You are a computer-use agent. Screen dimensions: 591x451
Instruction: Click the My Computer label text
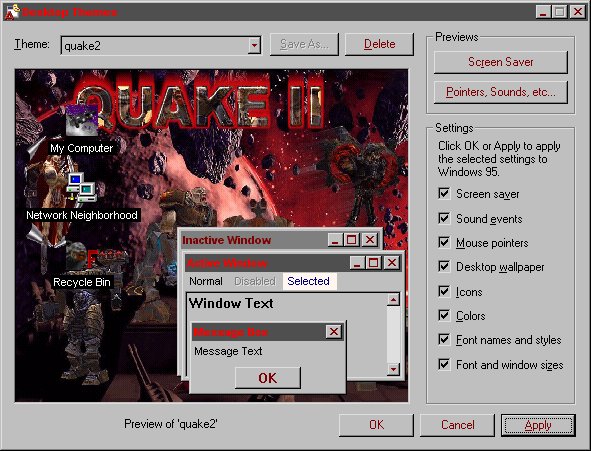[x=82, y=148]
